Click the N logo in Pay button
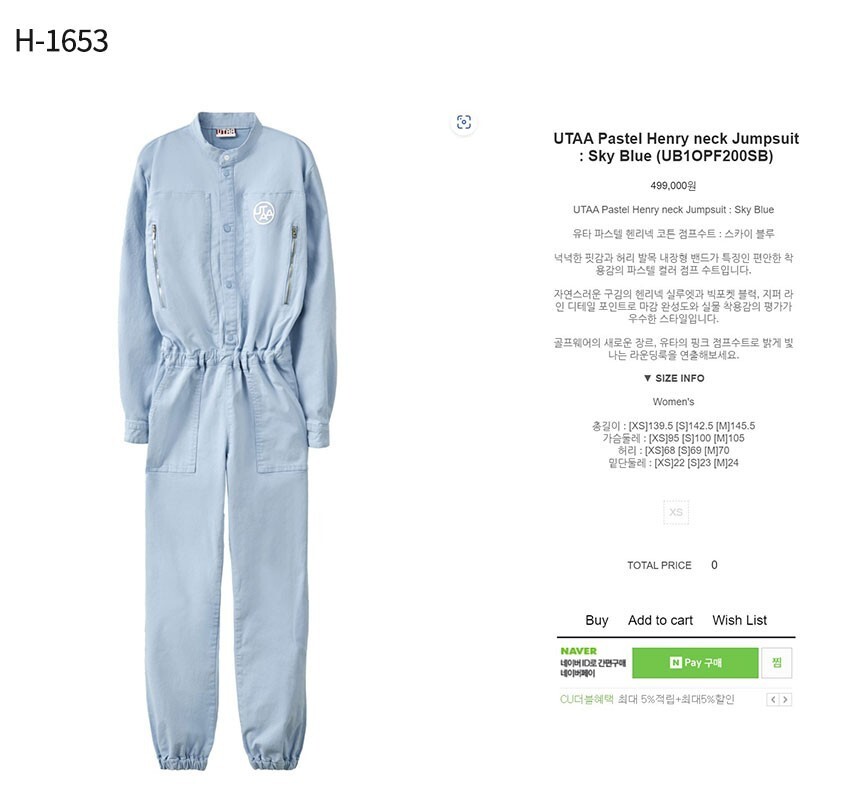This screenshot has width=860, height=809. (675, 663)
